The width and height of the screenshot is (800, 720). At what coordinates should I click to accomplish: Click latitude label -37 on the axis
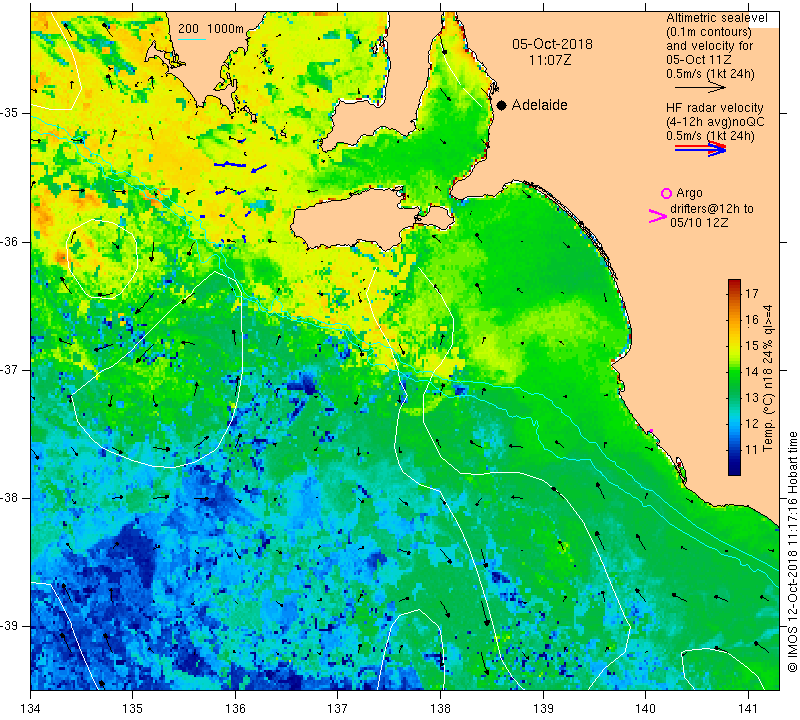click(9, 369)
